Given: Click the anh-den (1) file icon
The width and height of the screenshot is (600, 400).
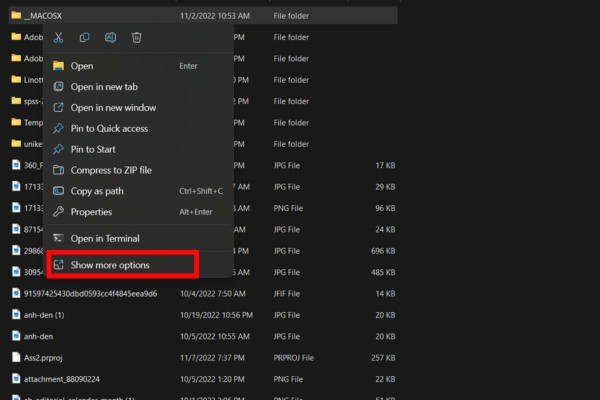Looking at the screenshot, I should [16, 315].
